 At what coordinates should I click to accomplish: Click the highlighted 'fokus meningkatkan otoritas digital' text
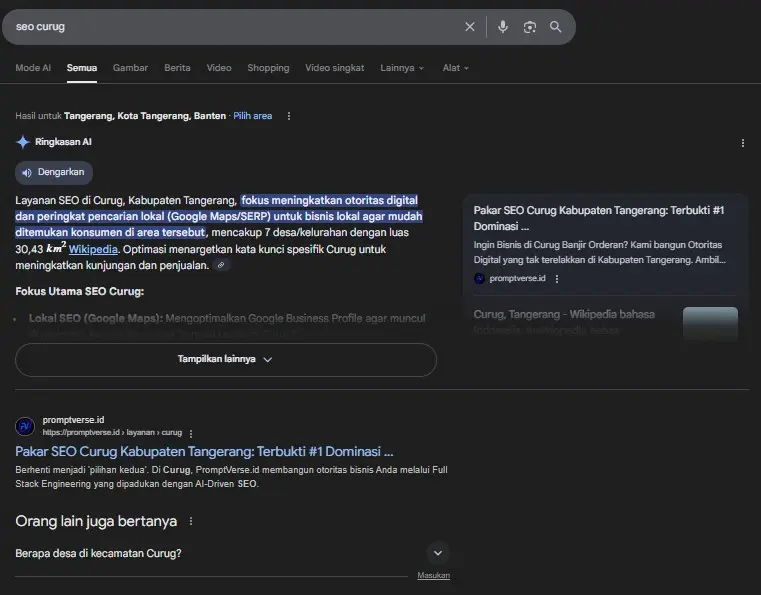point(330,200)
